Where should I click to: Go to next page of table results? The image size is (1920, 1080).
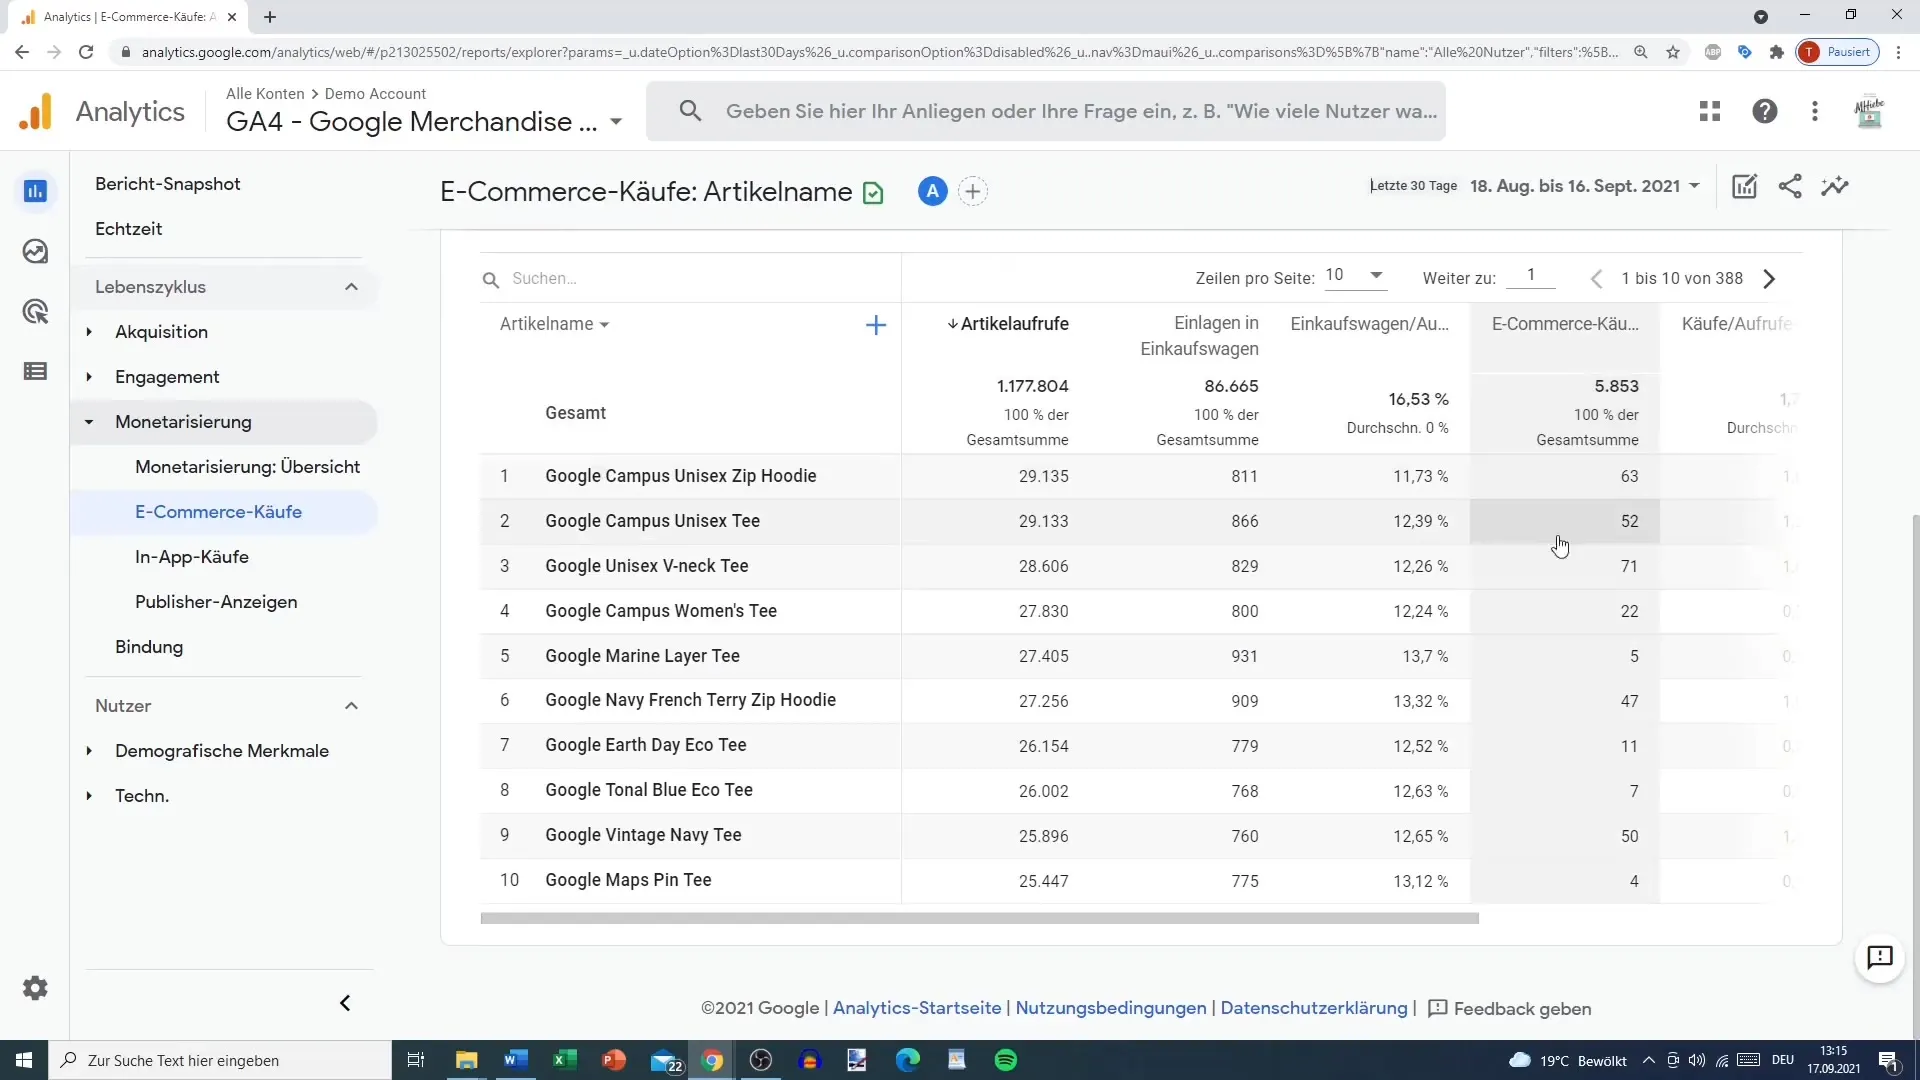pyautogui.click(x=1769, y=279)
